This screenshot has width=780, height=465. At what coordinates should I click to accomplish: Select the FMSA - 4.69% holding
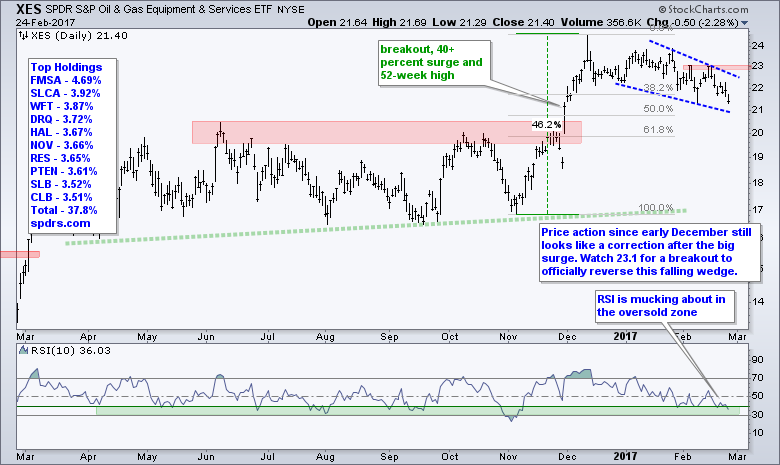click(x=66, y=80)
